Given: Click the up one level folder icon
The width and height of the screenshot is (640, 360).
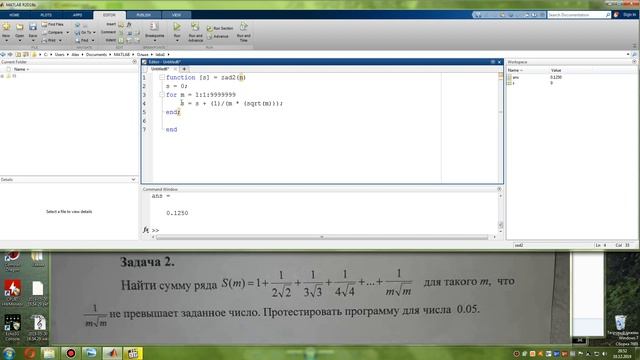Looking at the screenshot, I should (x=18, y=54).
